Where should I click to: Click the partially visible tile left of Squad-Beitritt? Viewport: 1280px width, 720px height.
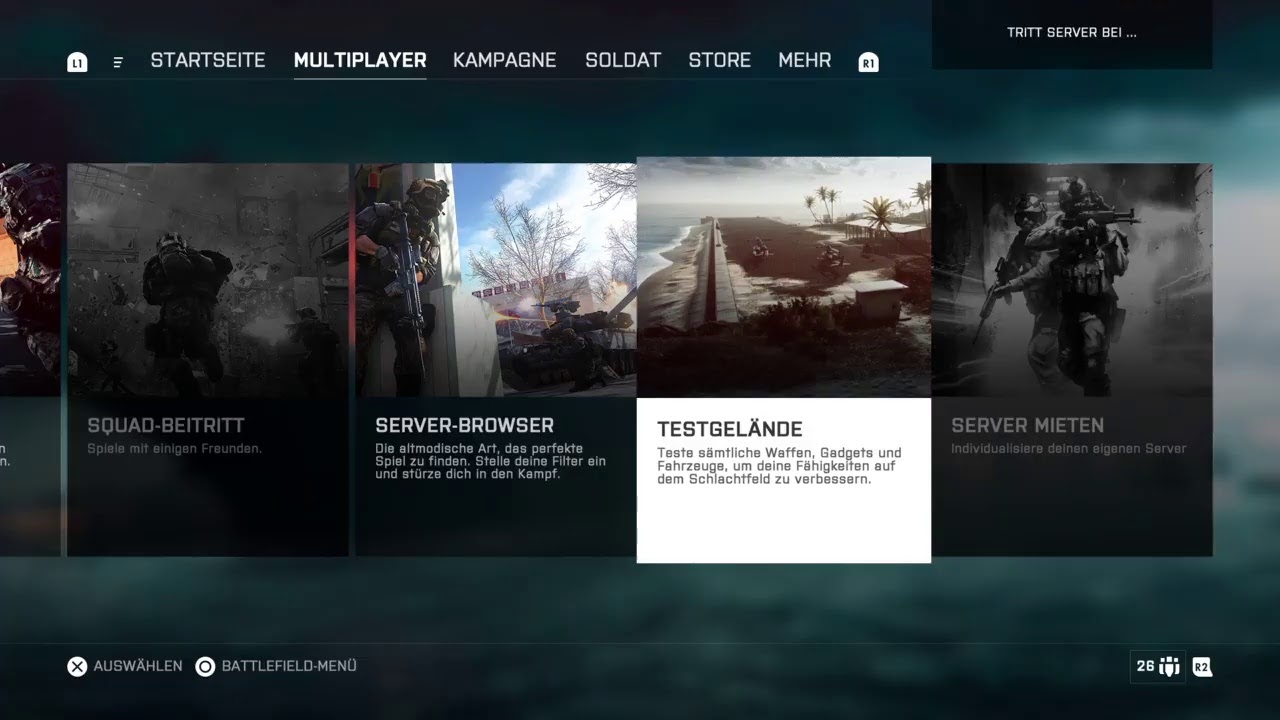coord(30,360)
